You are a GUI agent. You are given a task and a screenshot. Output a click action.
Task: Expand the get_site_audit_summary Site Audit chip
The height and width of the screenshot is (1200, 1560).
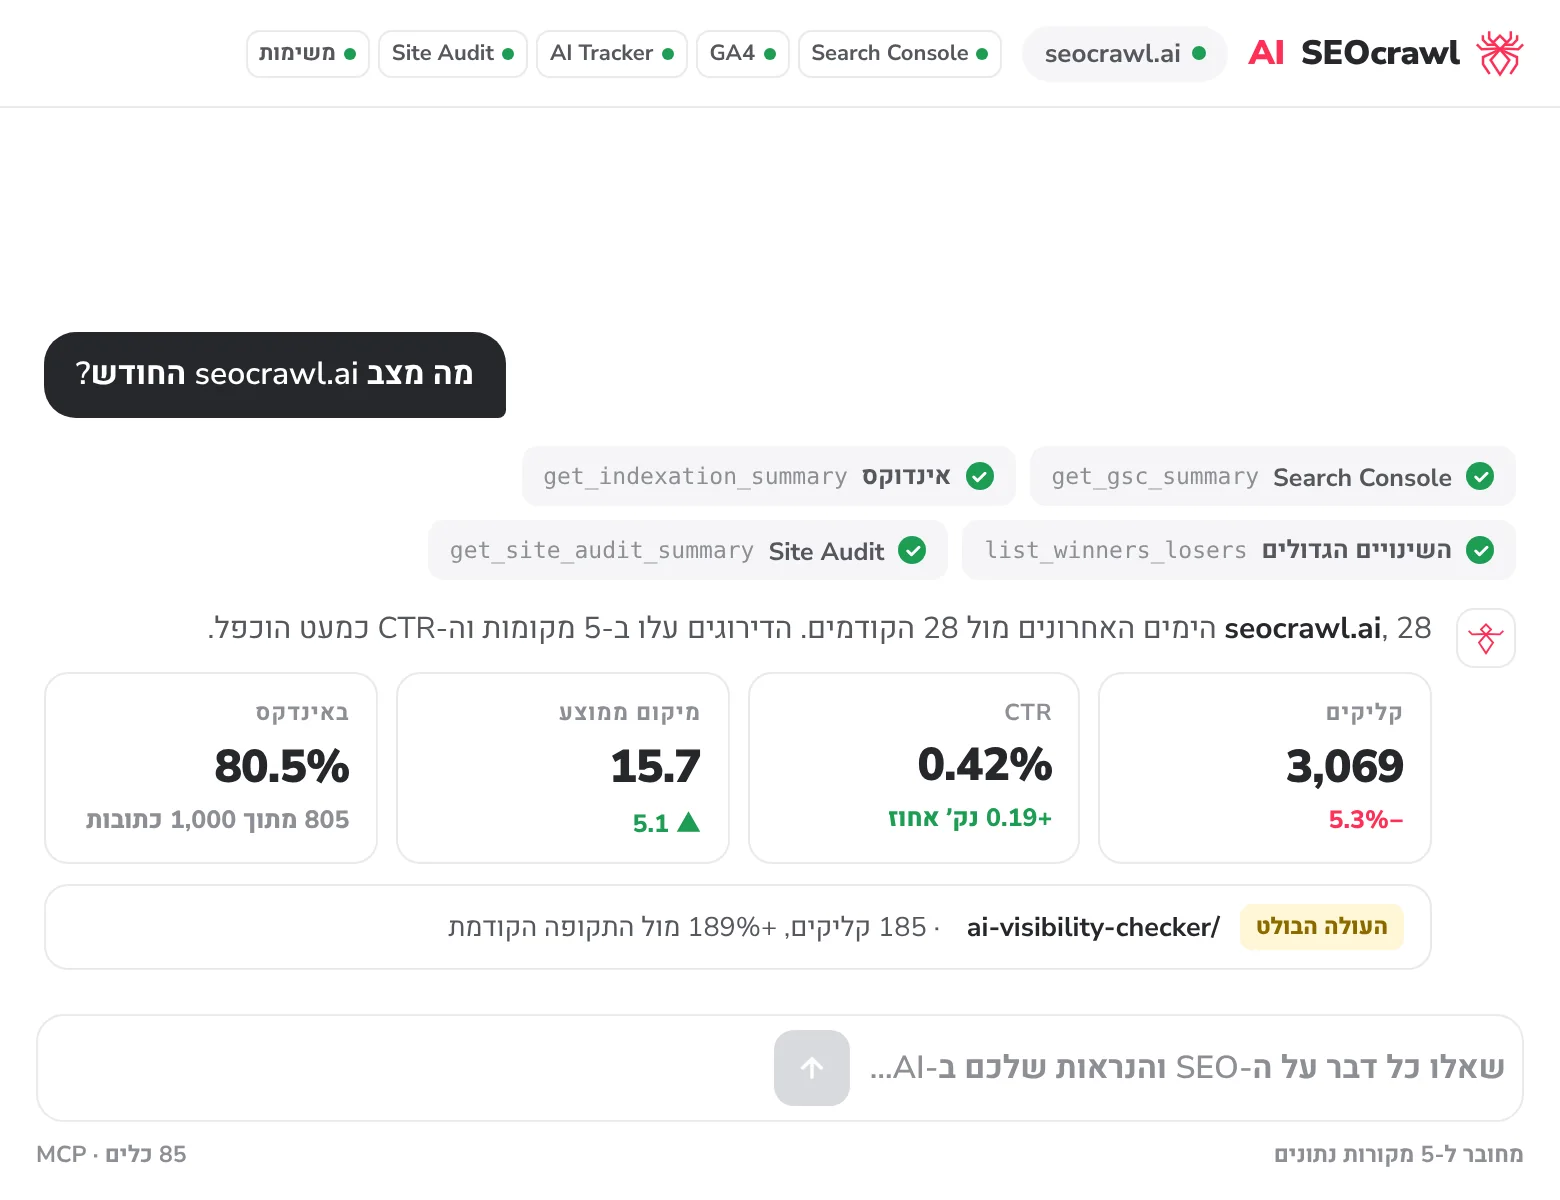(x=687, y=550)
